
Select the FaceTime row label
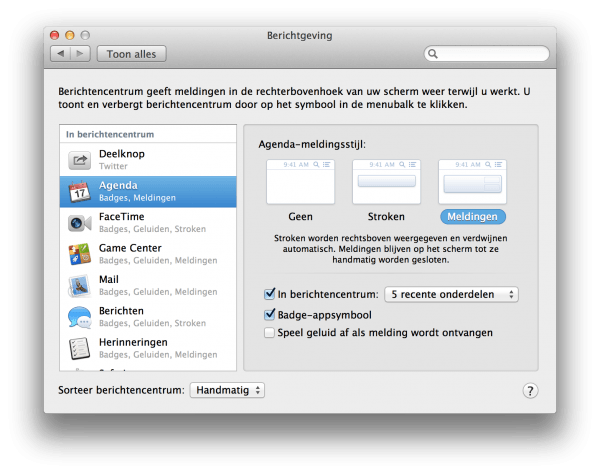click(121, 217)
